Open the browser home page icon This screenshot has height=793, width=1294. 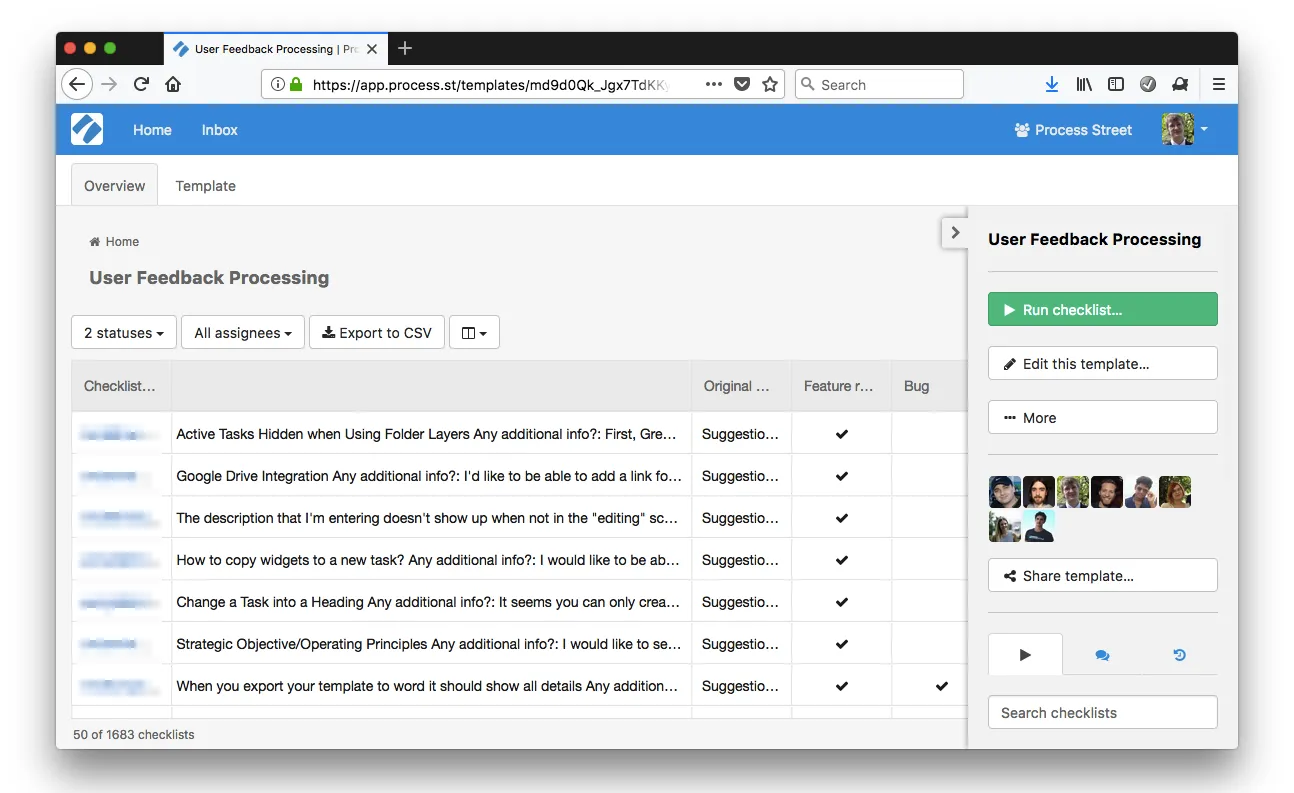pyautogui.click(x=173, y=84)
